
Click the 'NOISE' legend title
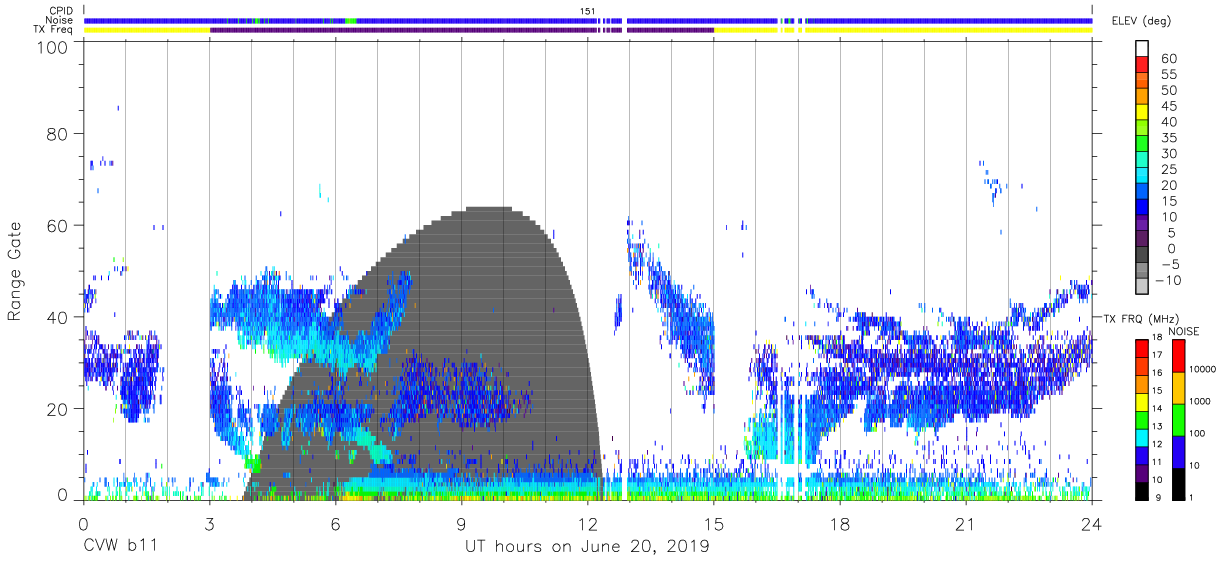click(1183, 331)
